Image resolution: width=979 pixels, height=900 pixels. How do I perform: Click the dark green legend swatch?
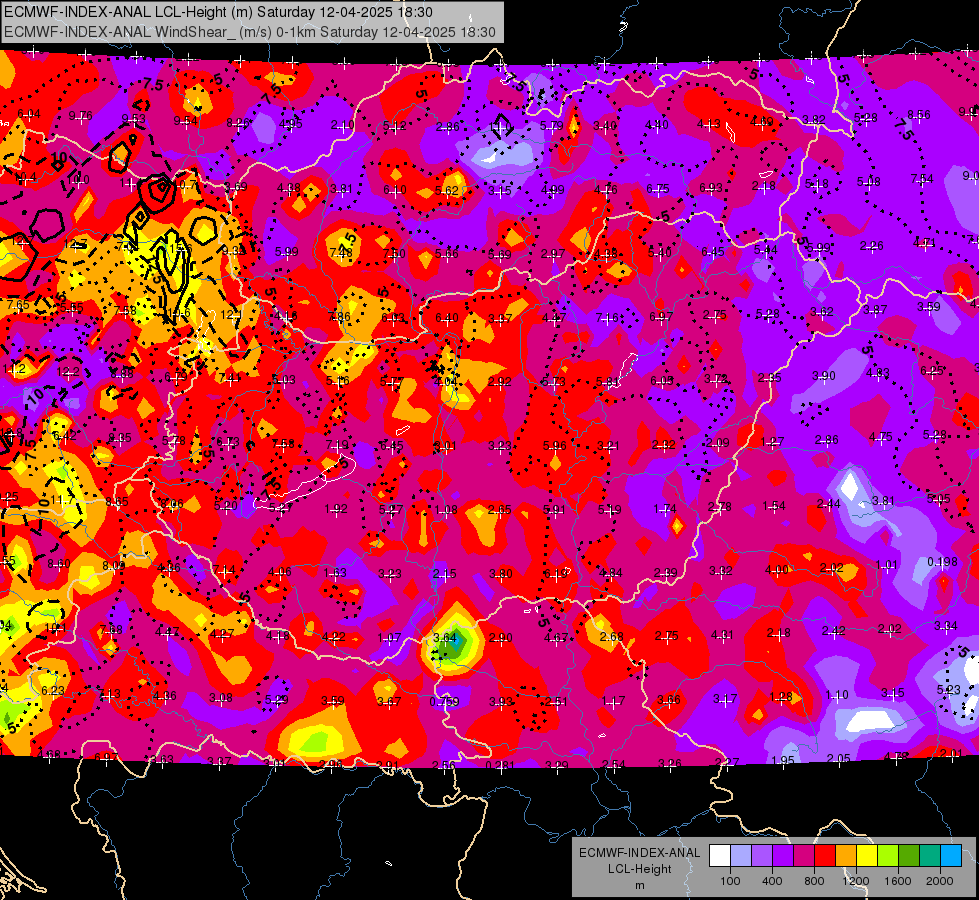coord(909,855)
